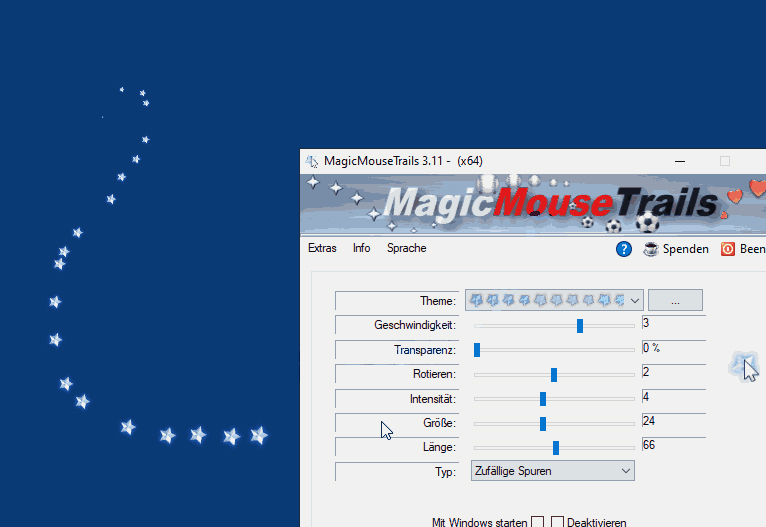
Task: Click the Länge slider handle
Action: coord(556,447)
